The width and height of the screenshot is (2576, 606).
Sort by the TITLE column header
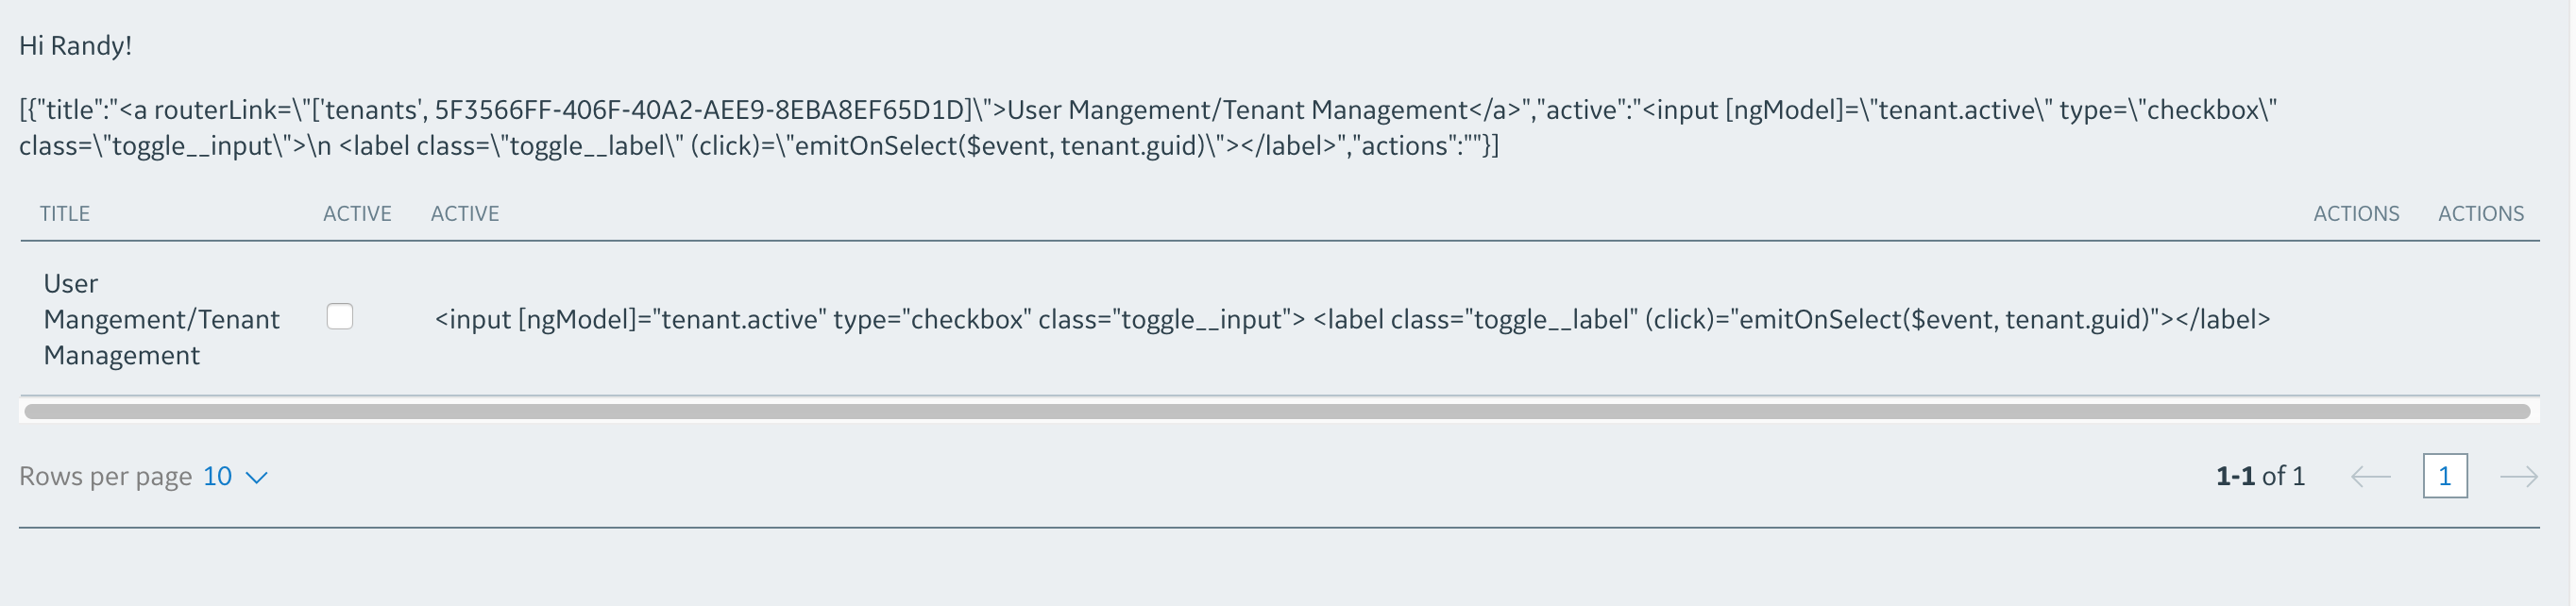point(64,213)
